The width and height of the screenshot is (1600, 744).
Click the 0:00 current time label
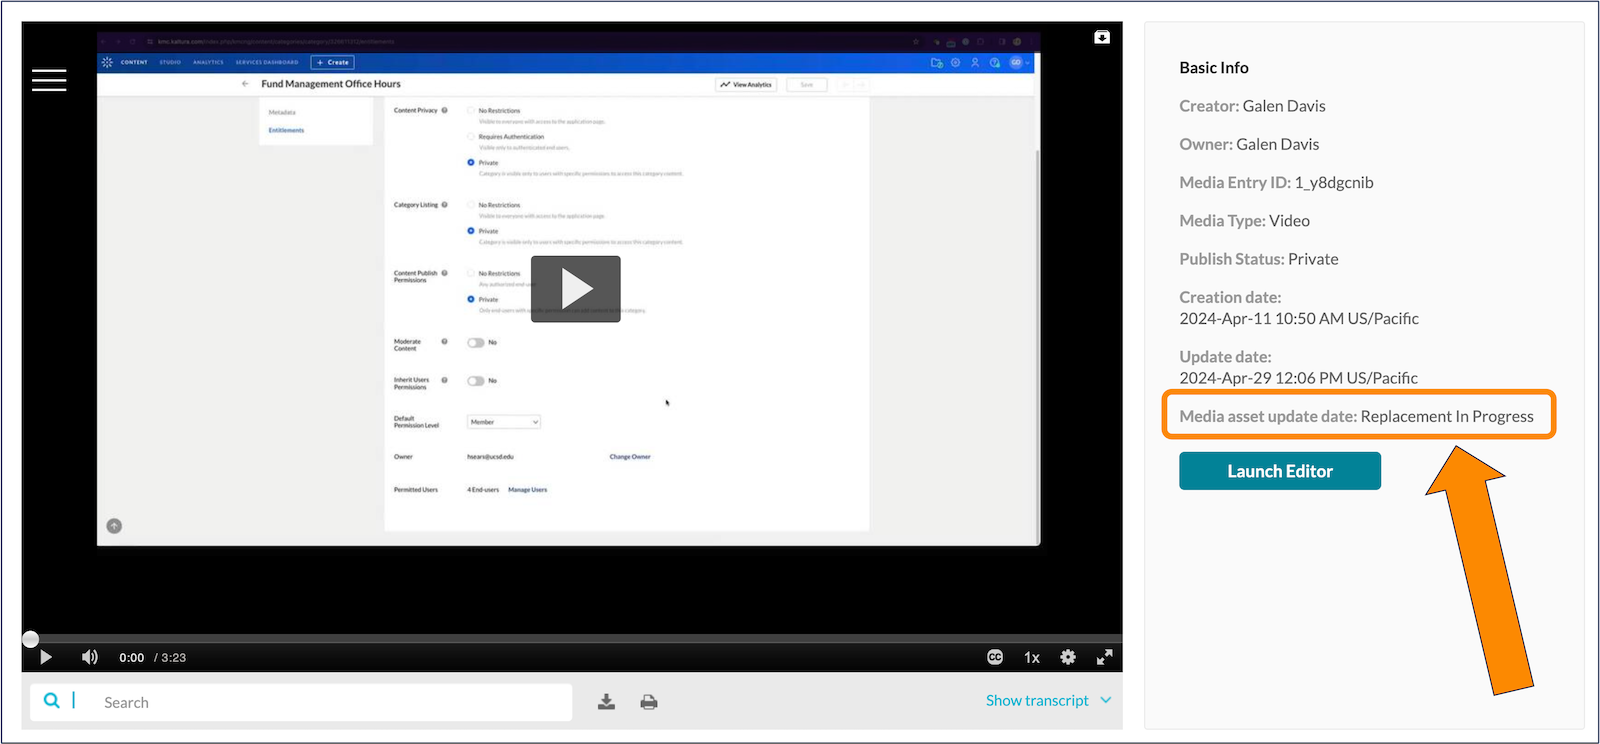pyautogui.click(x=132, y=657)
